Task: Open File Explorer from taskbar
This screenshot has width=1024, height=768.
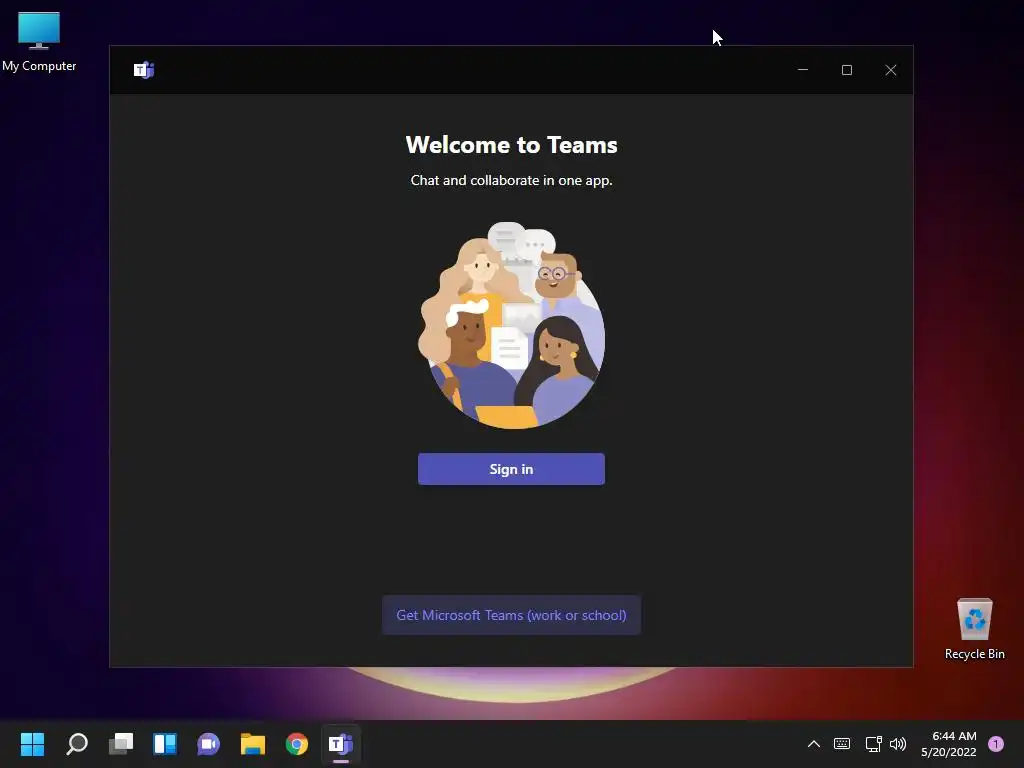Action: tap(253, 744)
